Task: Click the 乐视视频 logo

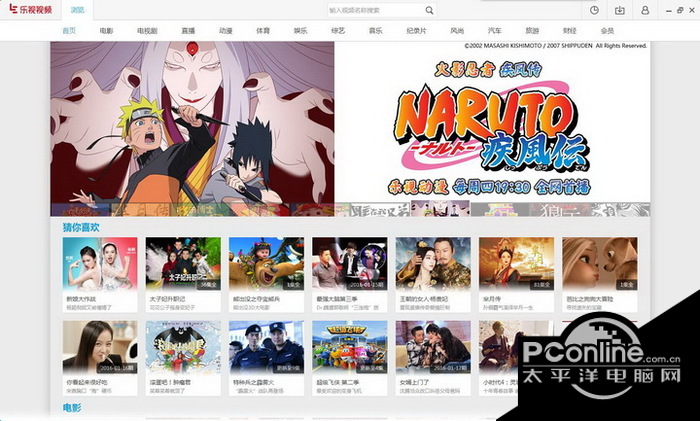Action: 30,9
